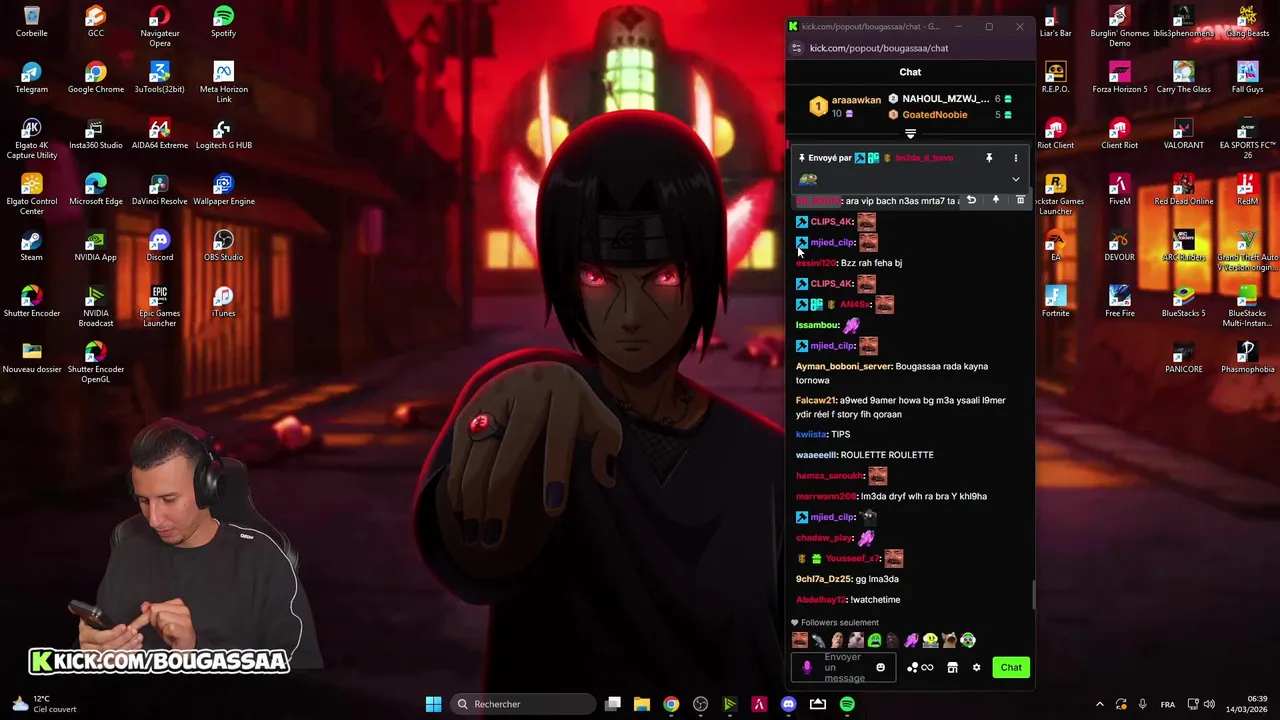Screen dimensions: 1280x720
Task: Unpin the pinned message with pin icon
Action: coord(989,158)
